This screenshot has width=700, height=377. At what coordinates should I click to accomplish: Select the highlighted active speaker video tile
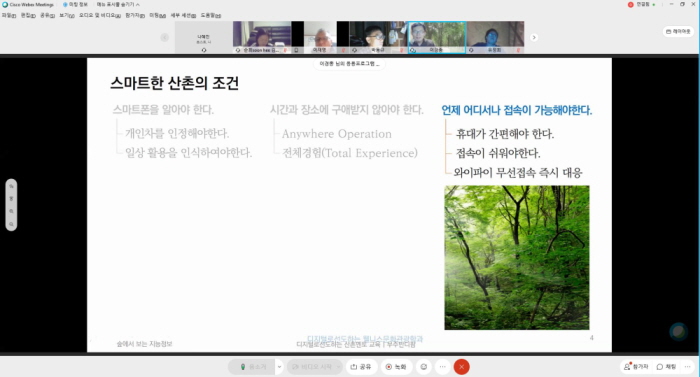pos(437,38)
